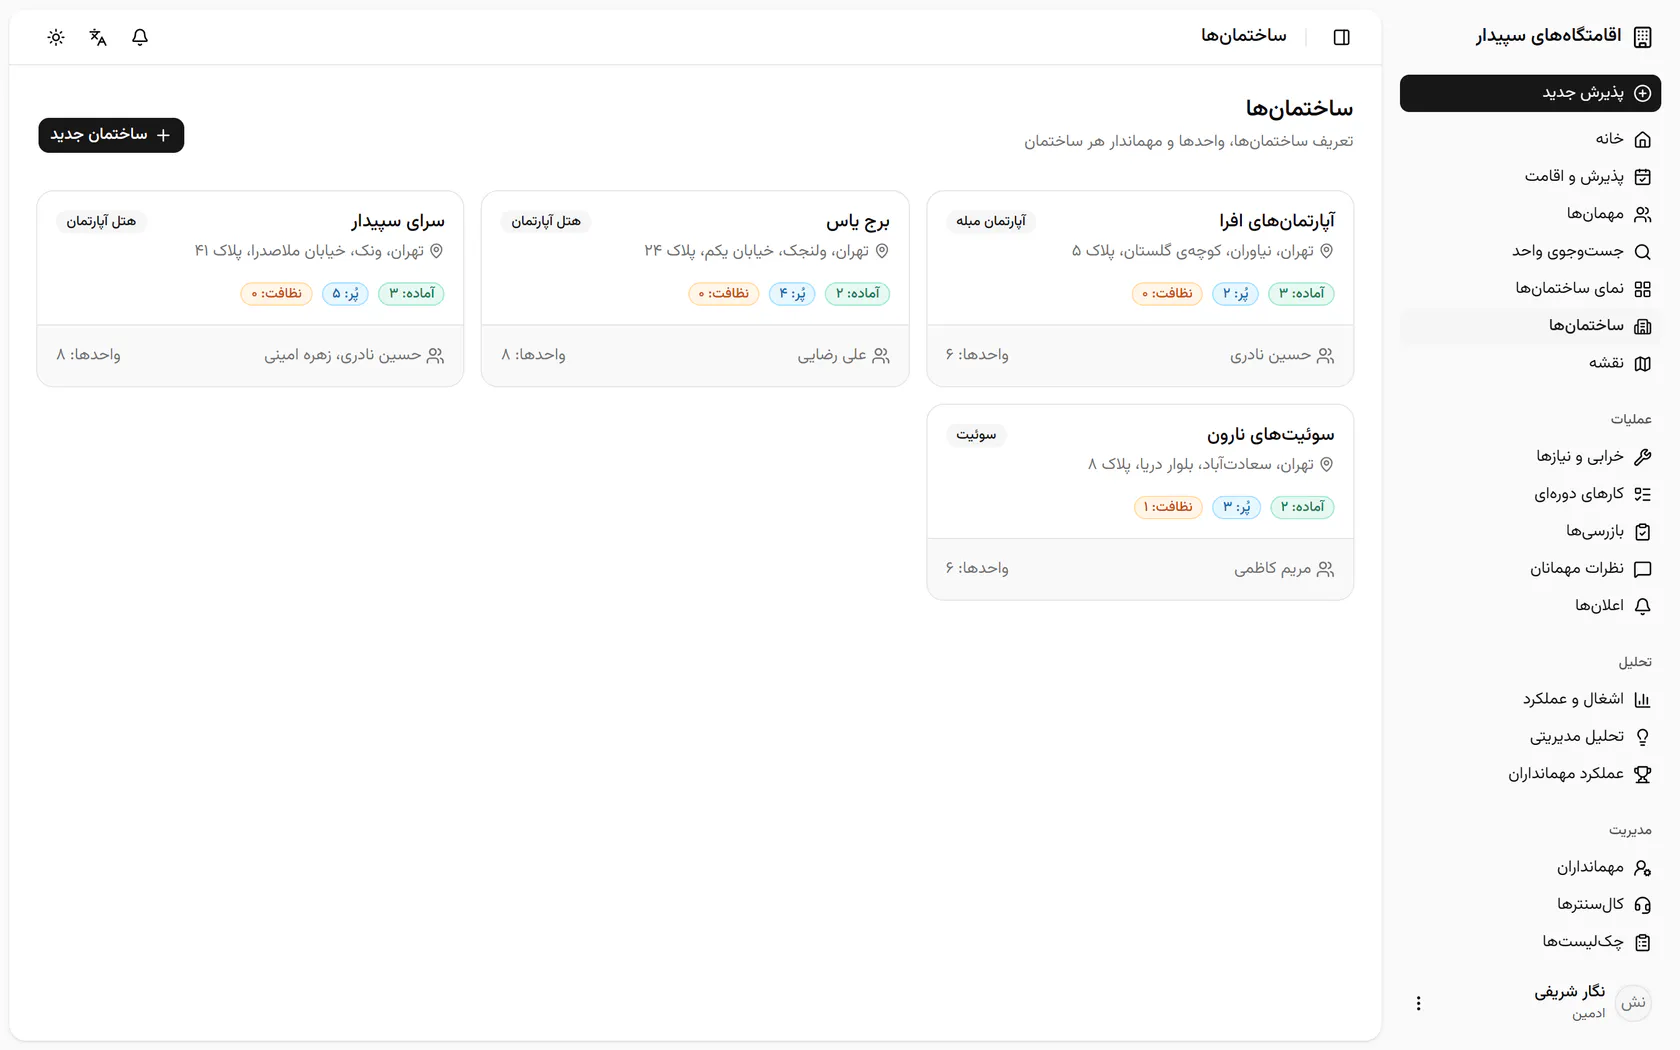Click the پذیرش جدید button
Image resolution: width=1680 pixels, height=1050 pixels.
click(x=1530, y=93)
